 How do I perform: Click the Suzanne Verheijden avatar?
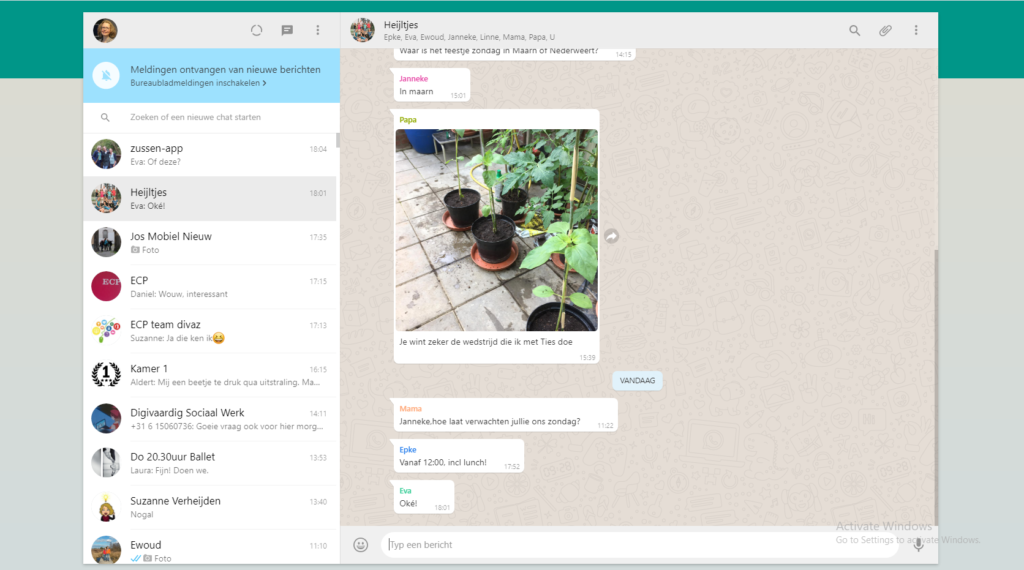click(x=106, y=507)
